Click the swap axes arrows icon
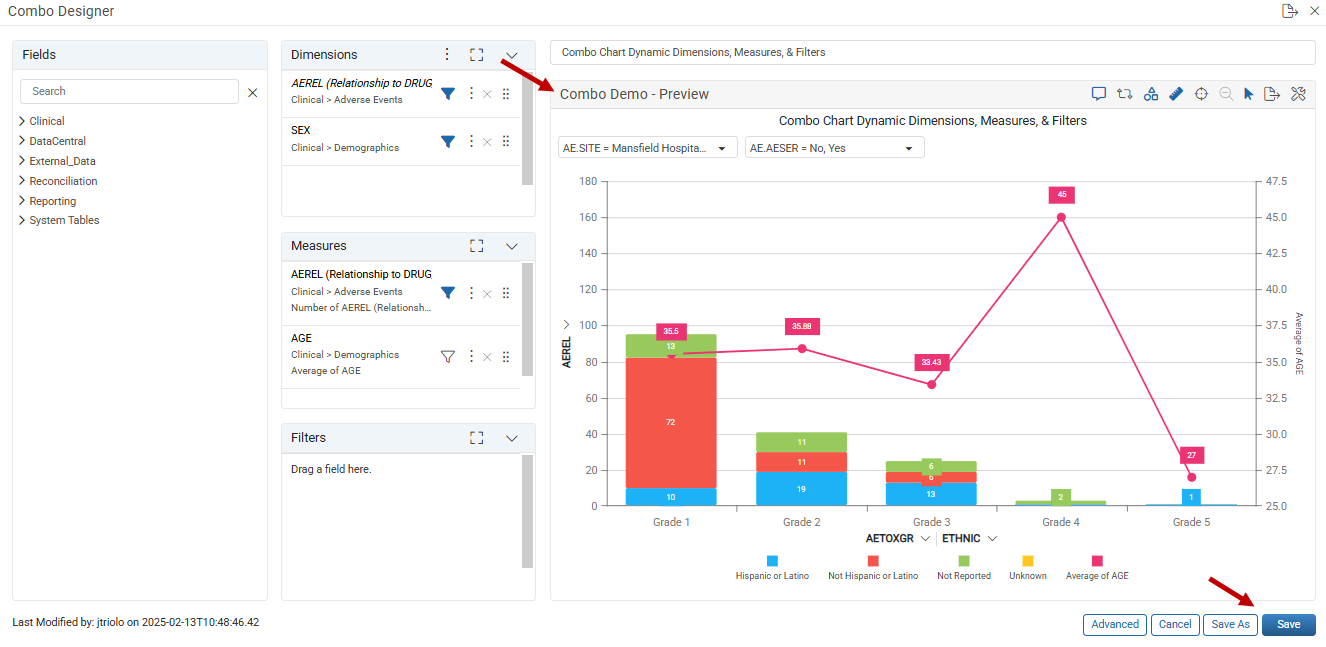The image size is (1326, 647). pyautogui.click(x=1124, y=94)
